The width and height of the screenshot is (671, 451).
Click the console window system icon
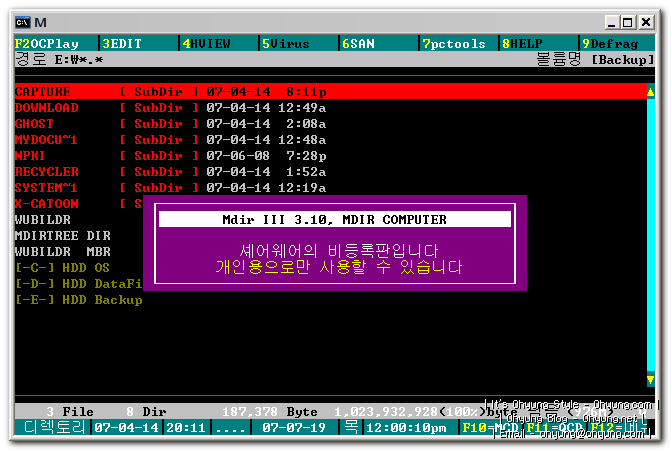click(23, 22)
